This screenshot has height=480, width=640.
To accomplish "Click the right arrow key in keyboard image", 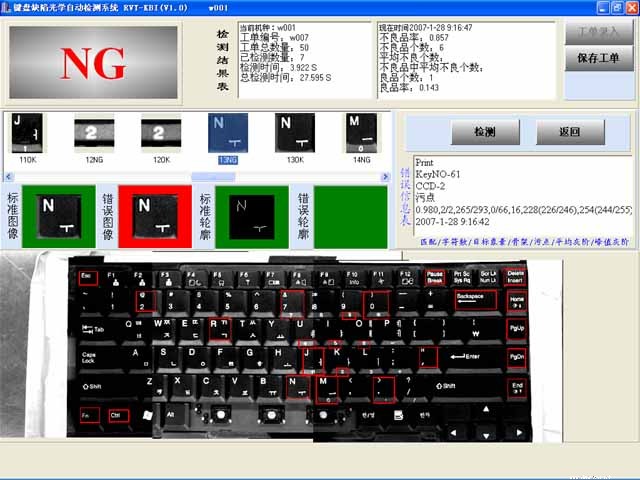I will pyautogui.click(x=519, y=432).
